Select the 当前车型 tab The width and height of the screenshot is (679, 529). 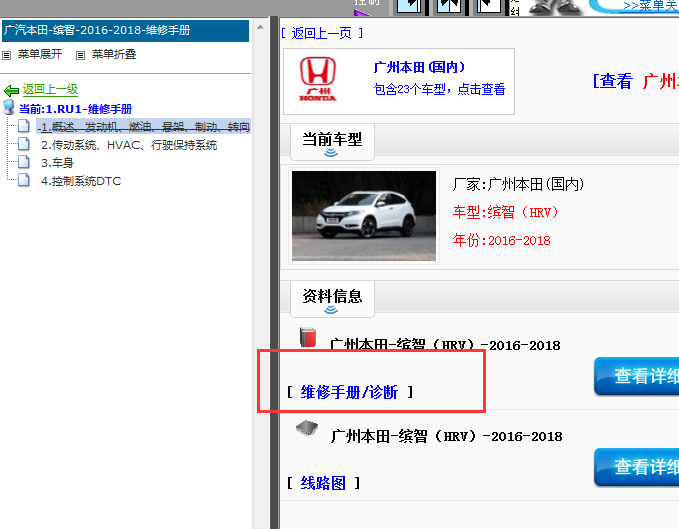332,142
